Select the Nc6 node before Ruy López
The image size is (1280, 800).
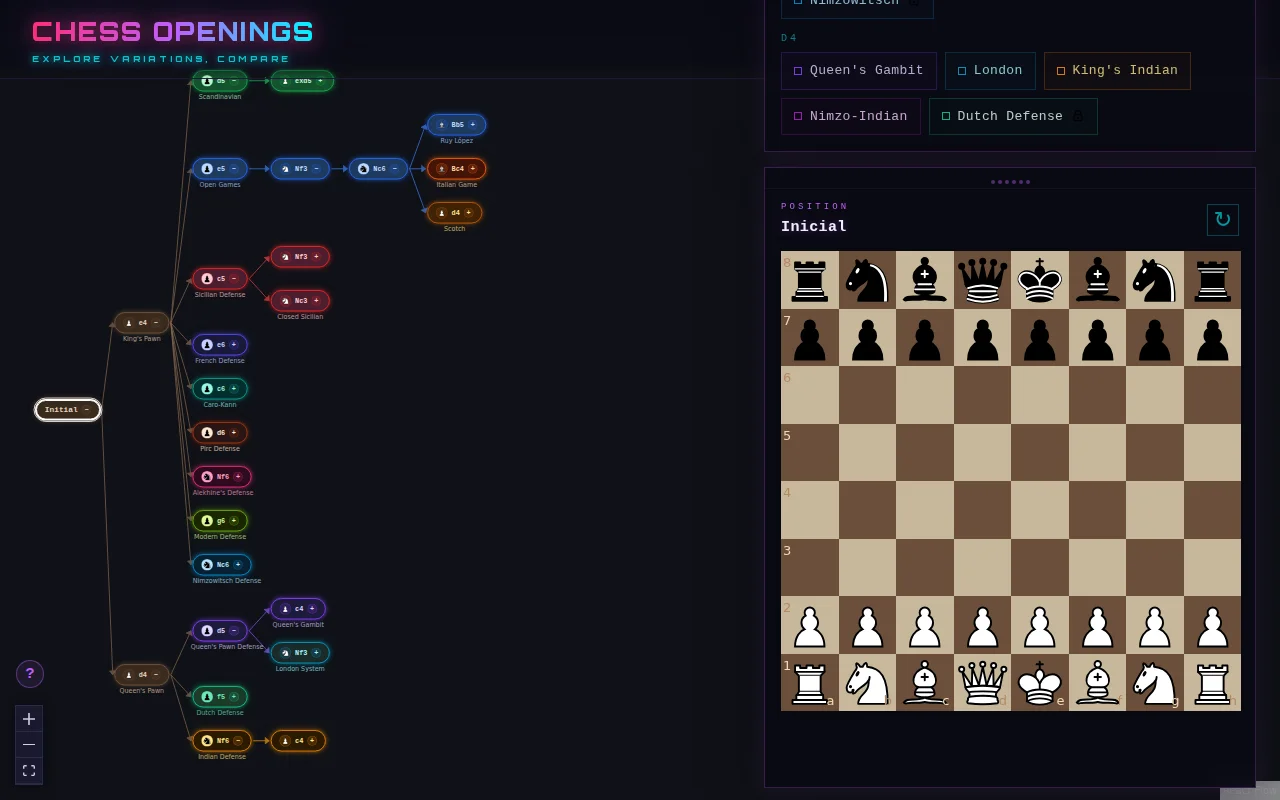(378, 169)
